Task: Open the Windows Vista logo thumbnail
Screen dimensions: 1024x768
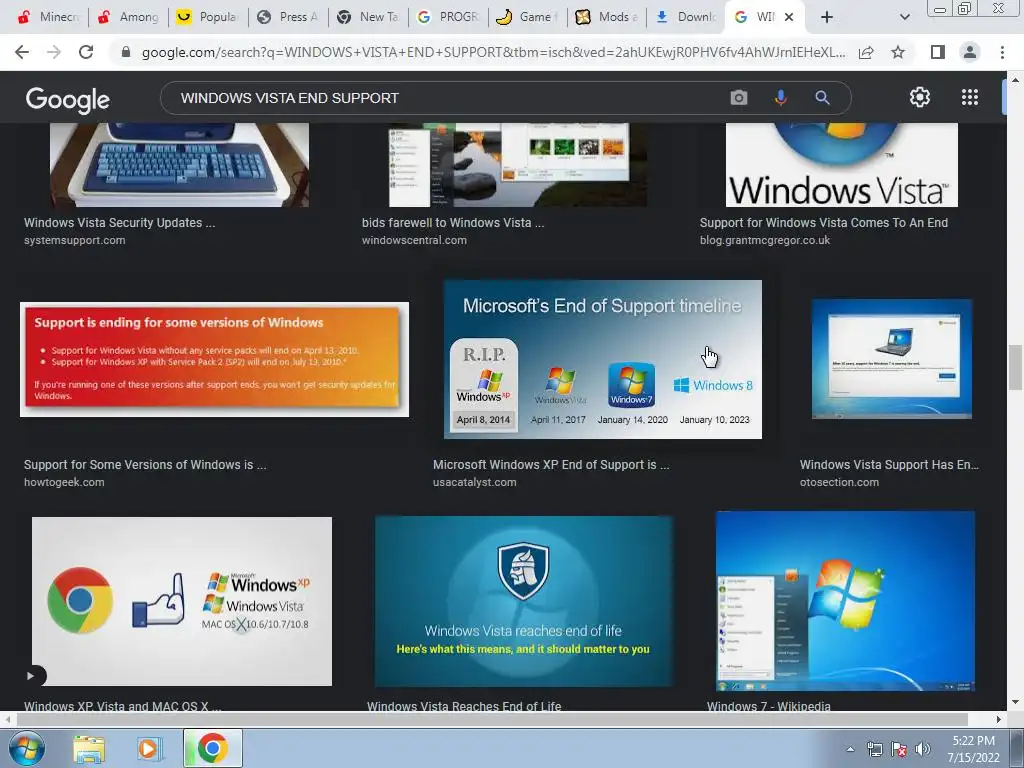Action: [x=842, y=165]
